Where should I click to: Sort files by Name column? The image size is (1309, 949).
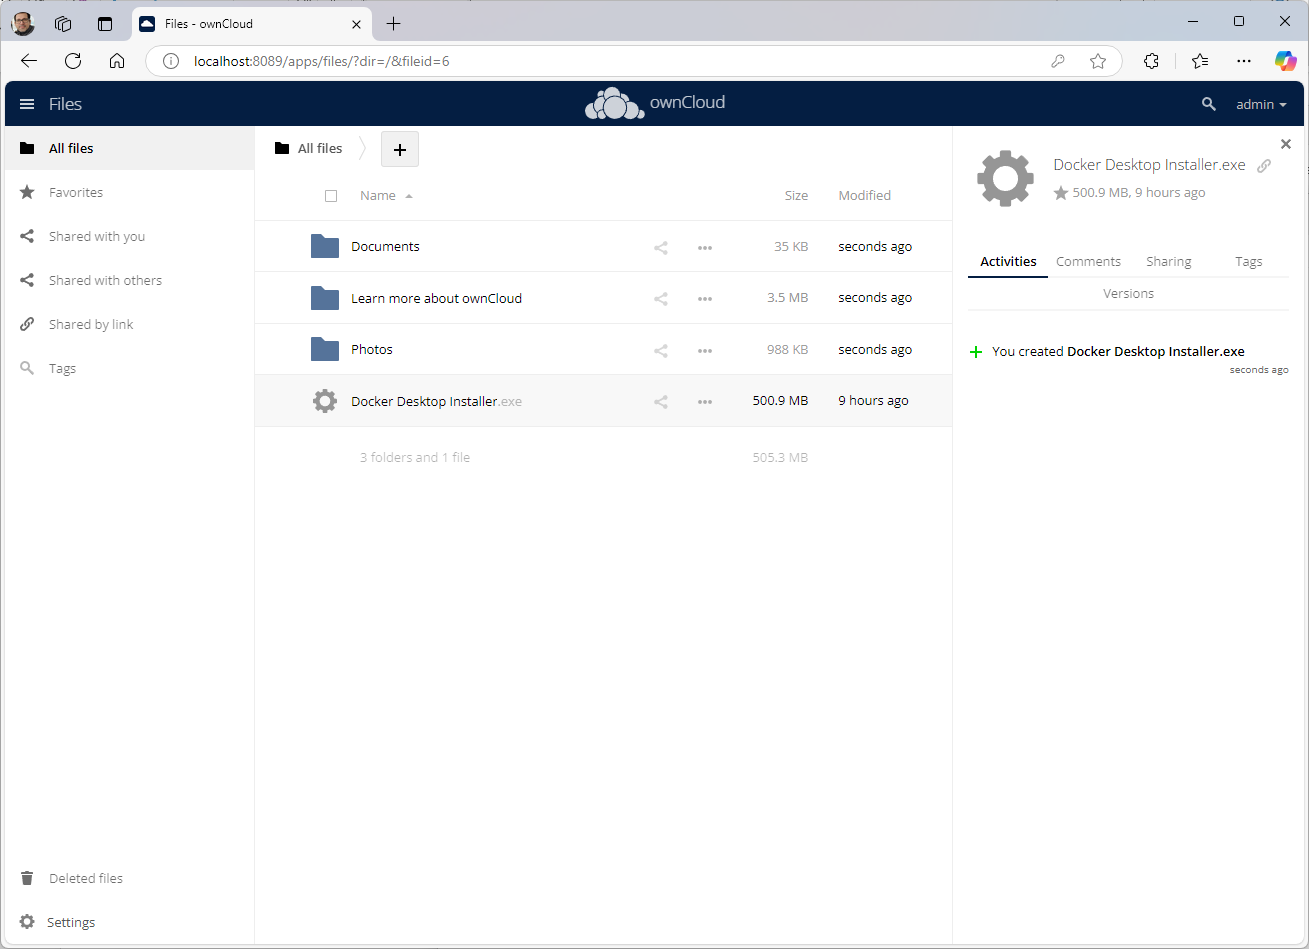386,195
